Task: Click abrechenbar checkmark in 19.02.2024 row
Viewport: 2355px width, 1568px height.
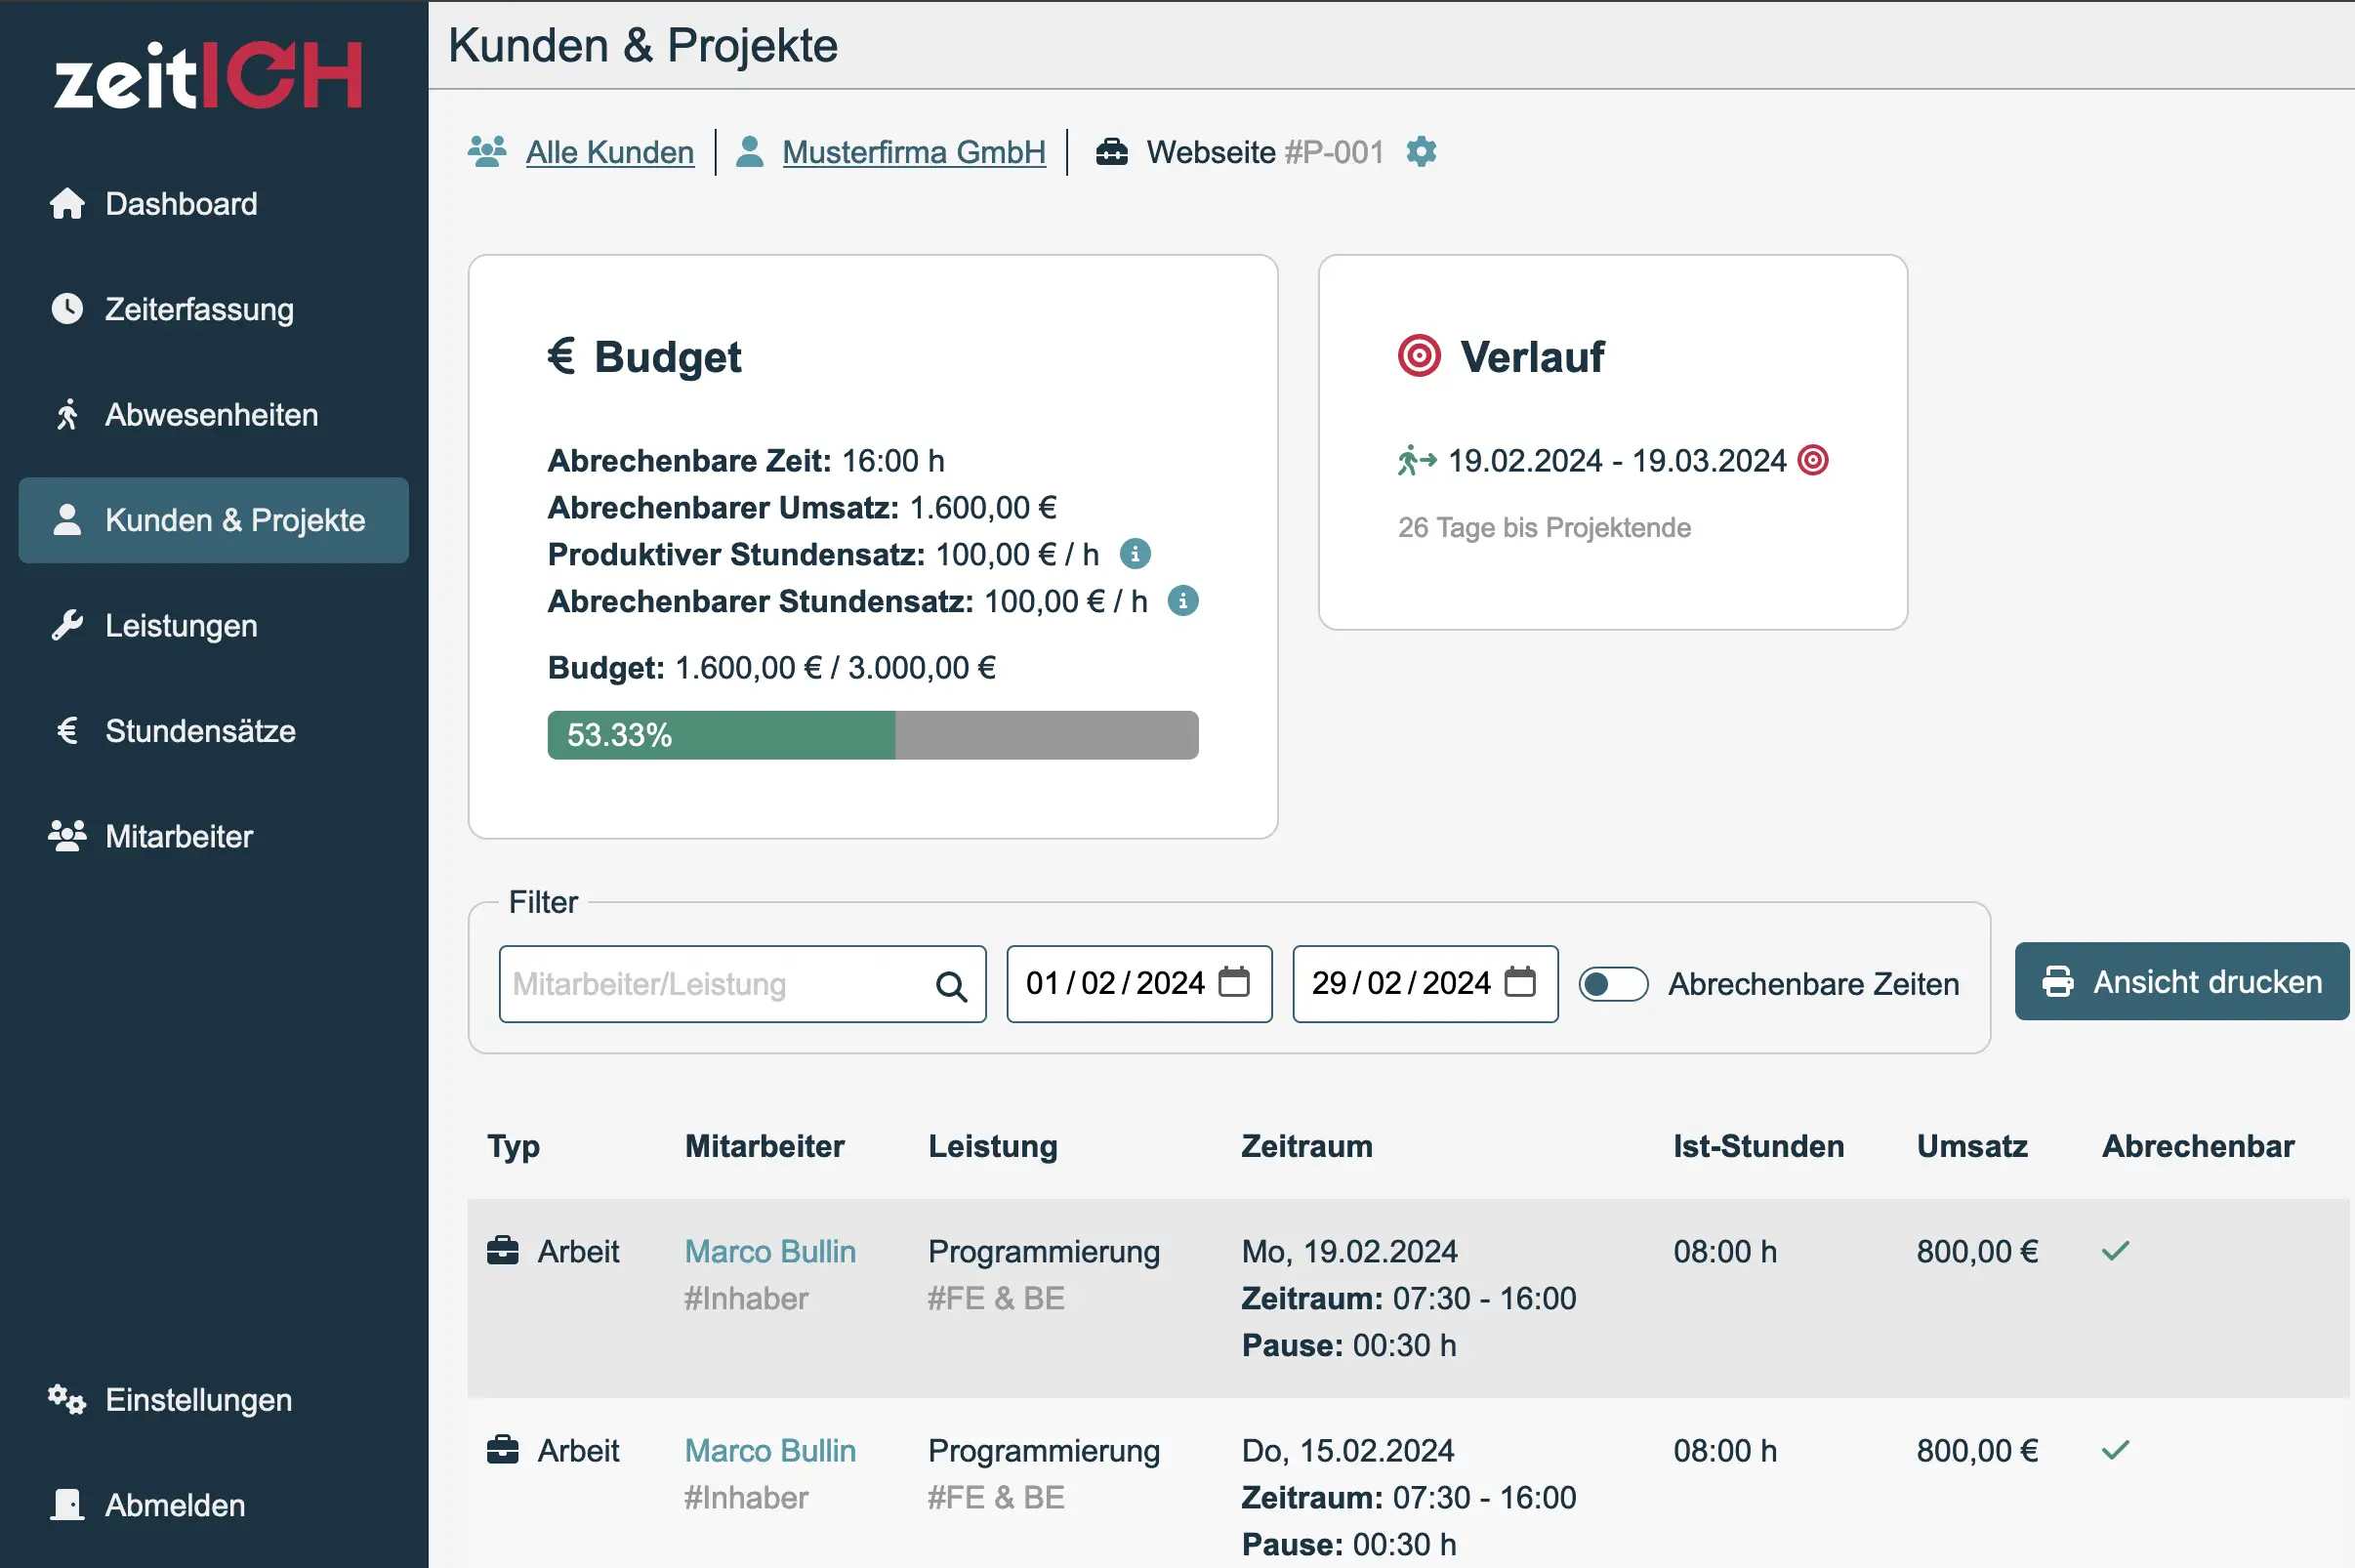Action: (x=2115, y=1251)
